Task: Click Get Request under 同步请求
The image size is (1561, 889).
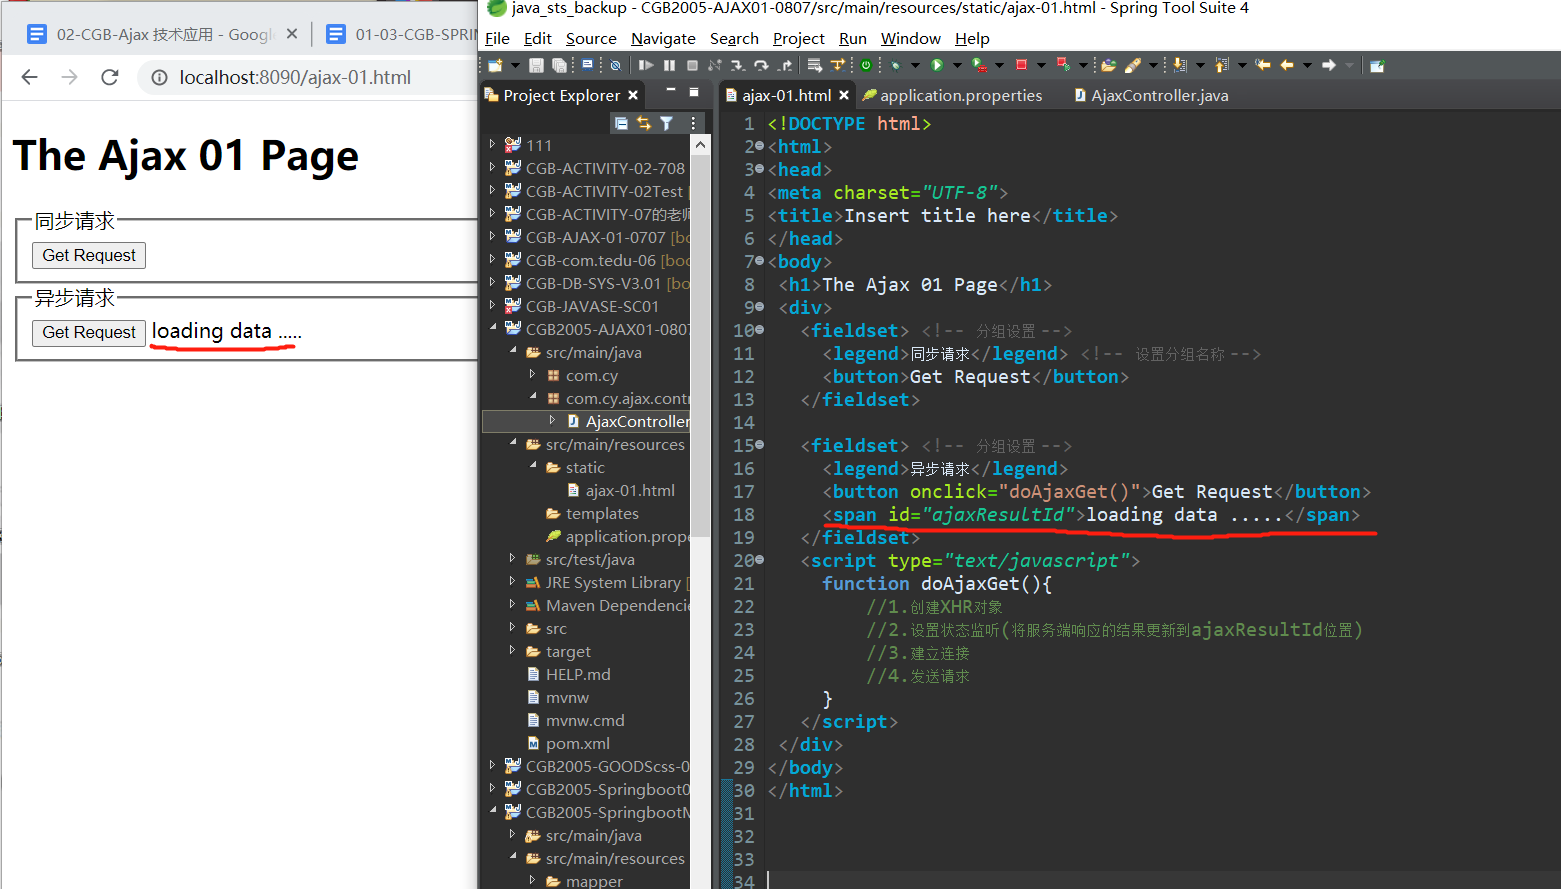Action: [89, 255]
